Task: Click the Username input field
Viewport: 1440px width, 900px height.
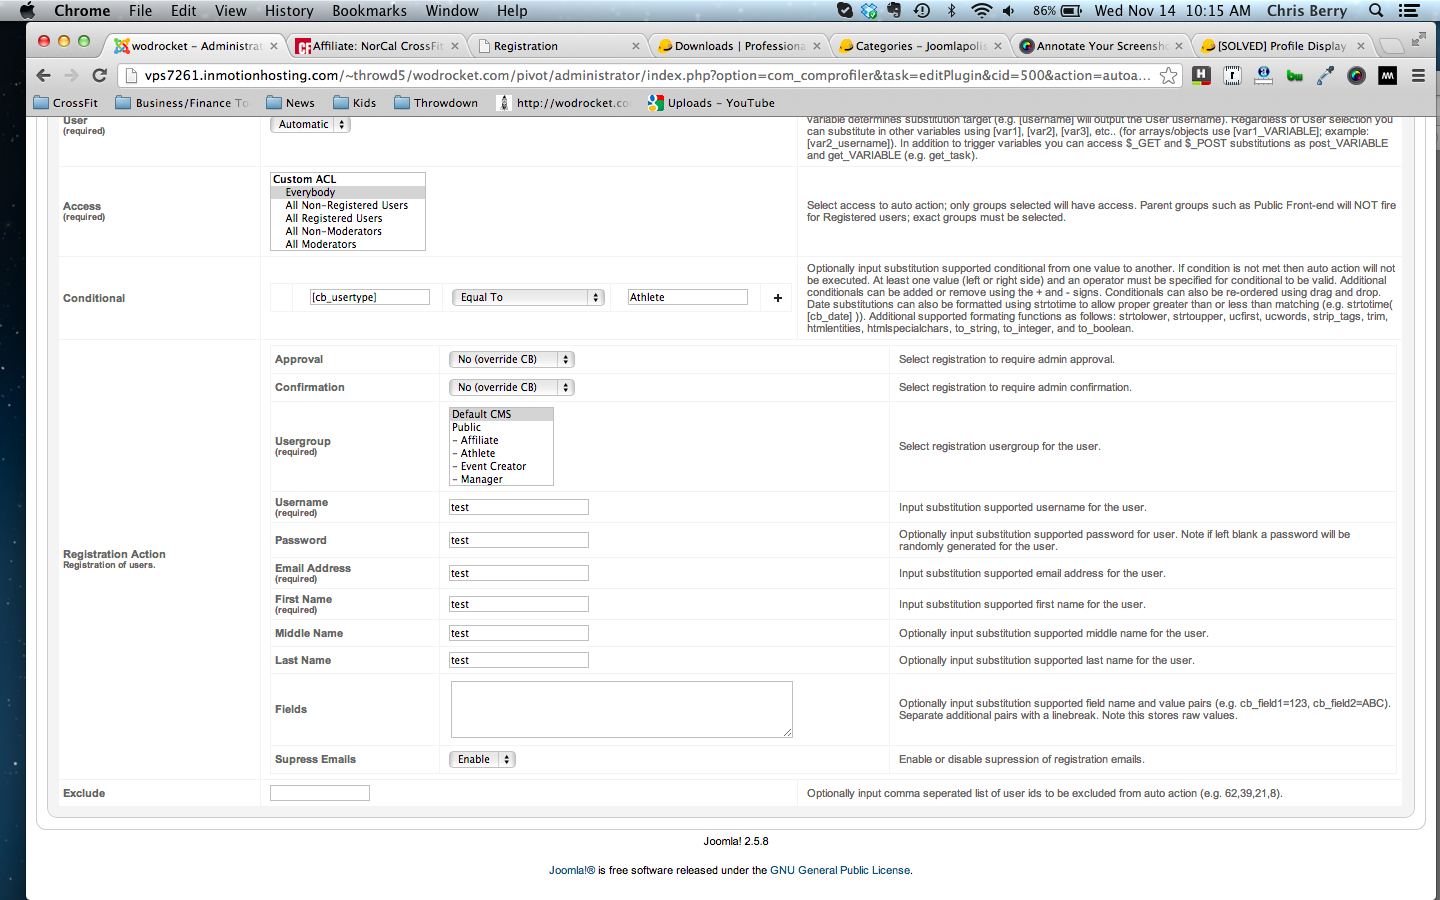Action: pos(519,507)
